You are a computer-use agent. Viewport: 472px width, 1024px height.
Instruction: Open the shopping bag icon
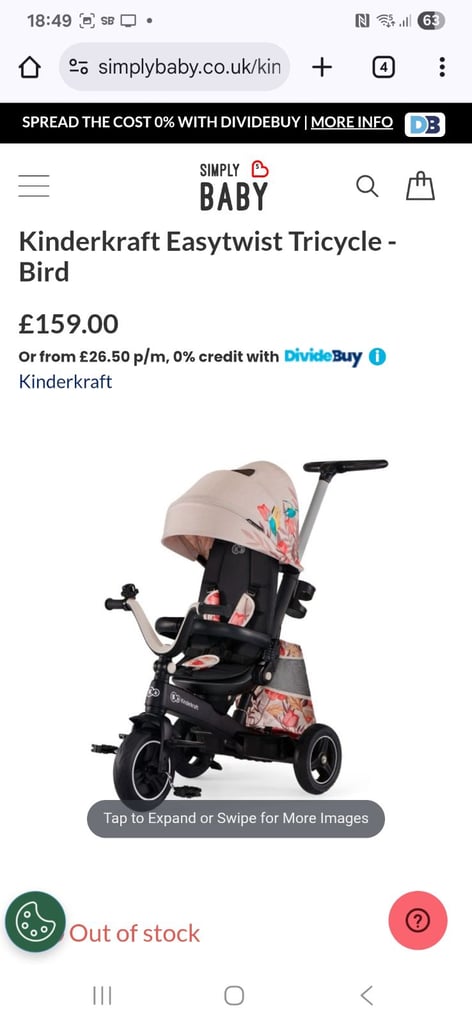420,185
